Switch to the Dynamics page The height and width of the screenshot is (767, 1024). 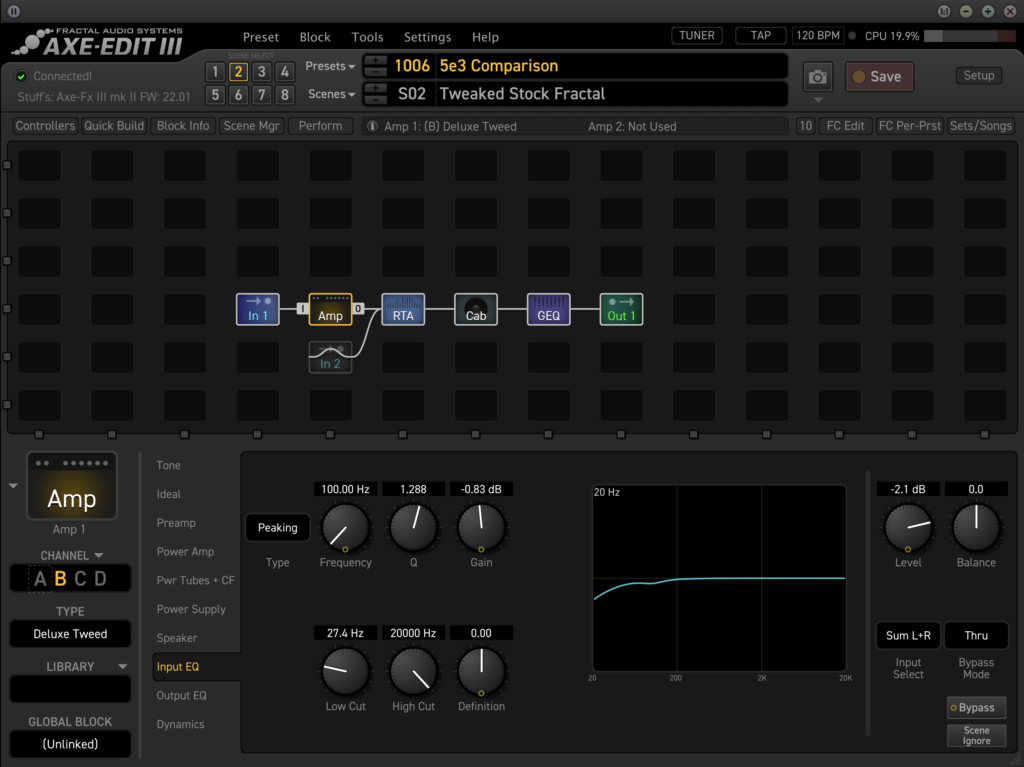[x=180, y=725]
